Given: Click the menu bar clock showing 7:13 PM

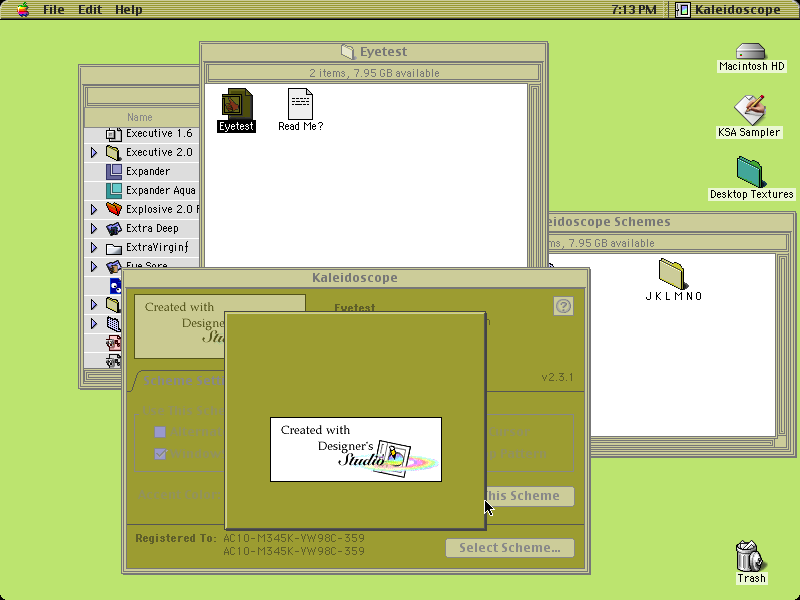Looking at the screenshot, I should pos(634,10).
